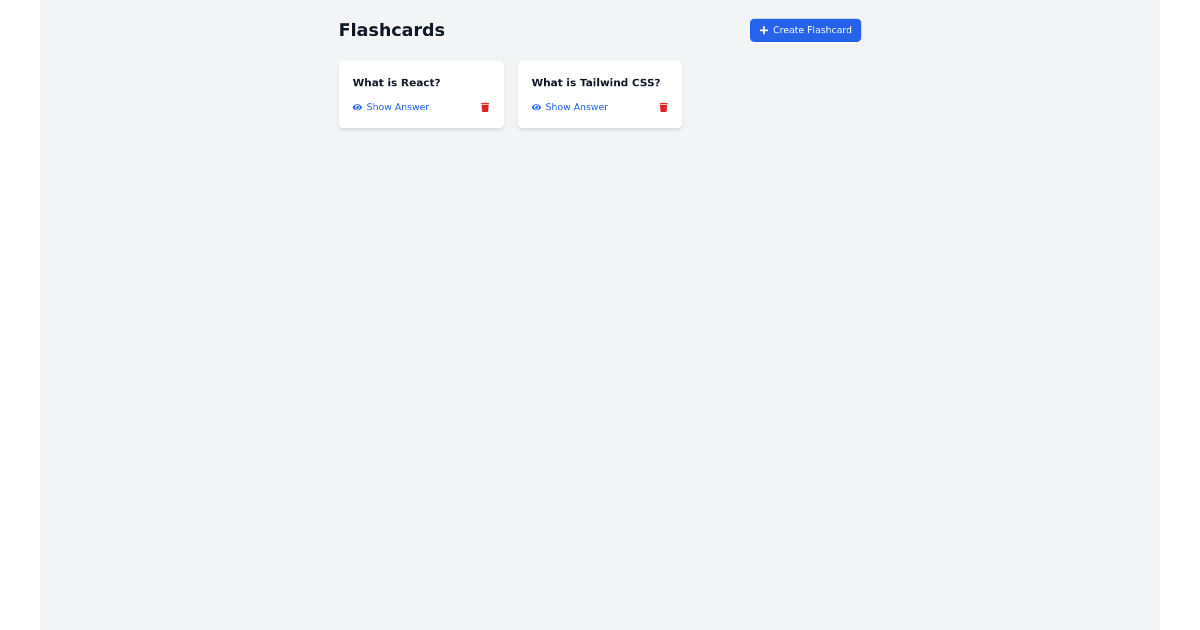Toggle the answer visibility on the Tailwind flashcard
The image size is (1200, 630).
pos(570,107)
